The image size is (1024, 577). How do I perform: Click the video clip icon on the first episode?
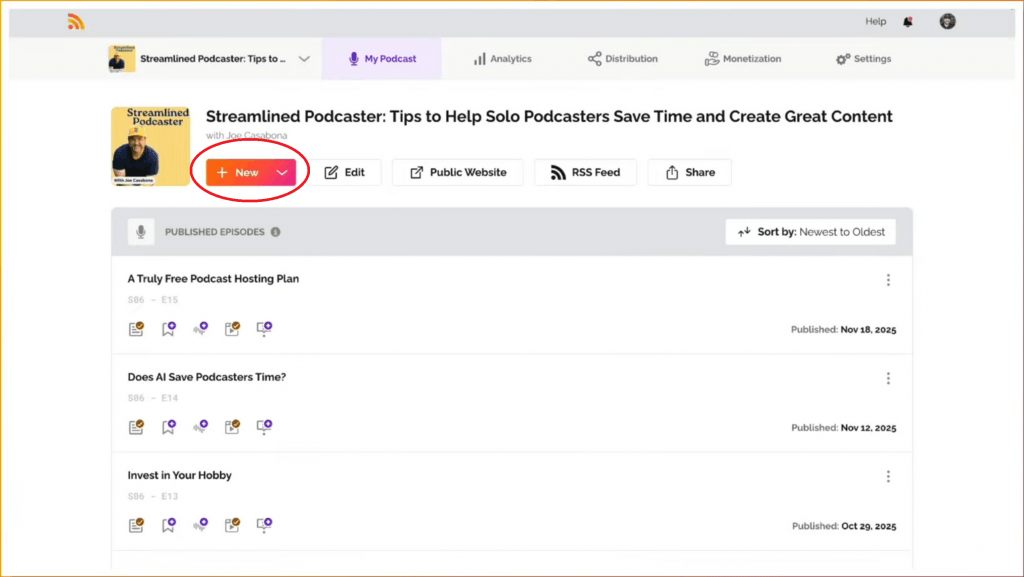pyautogui.click(x=232, y=328)
